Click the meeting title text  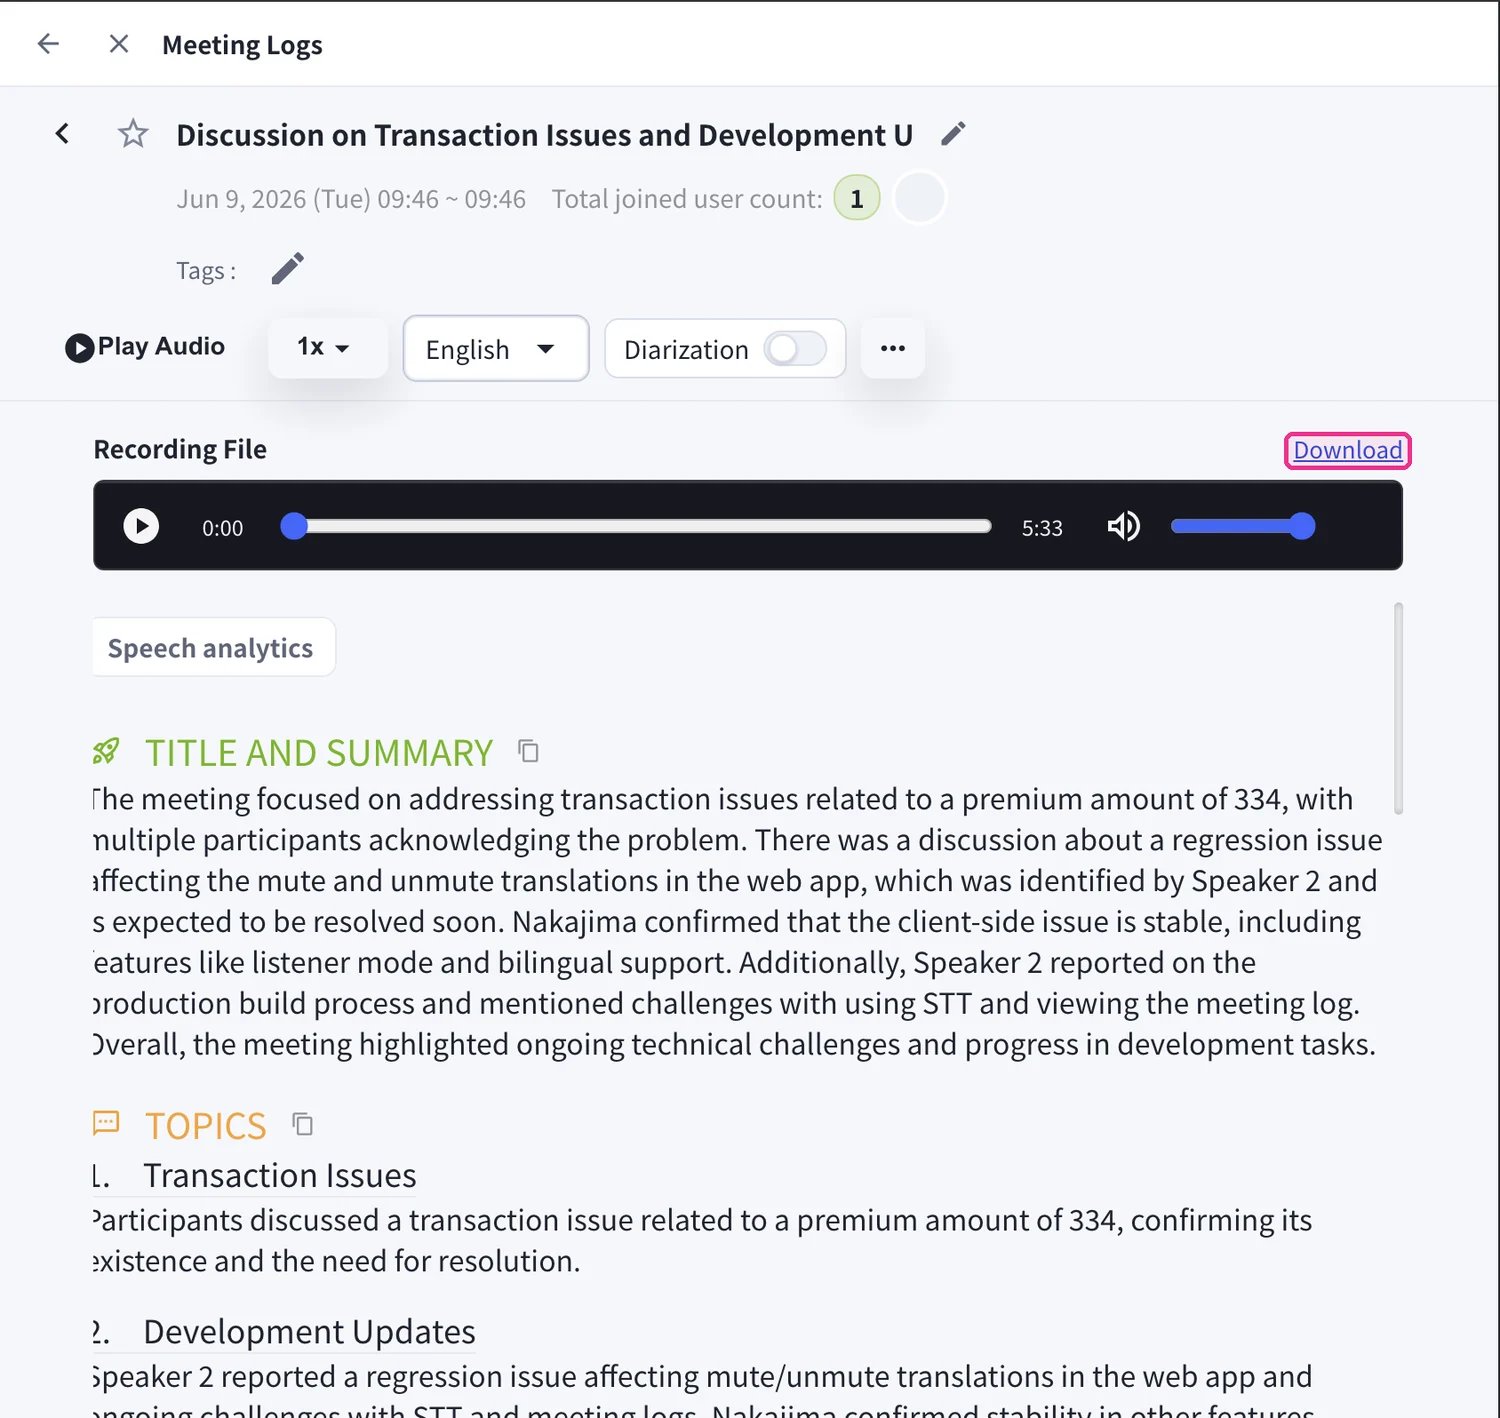(x=544, y=135)
